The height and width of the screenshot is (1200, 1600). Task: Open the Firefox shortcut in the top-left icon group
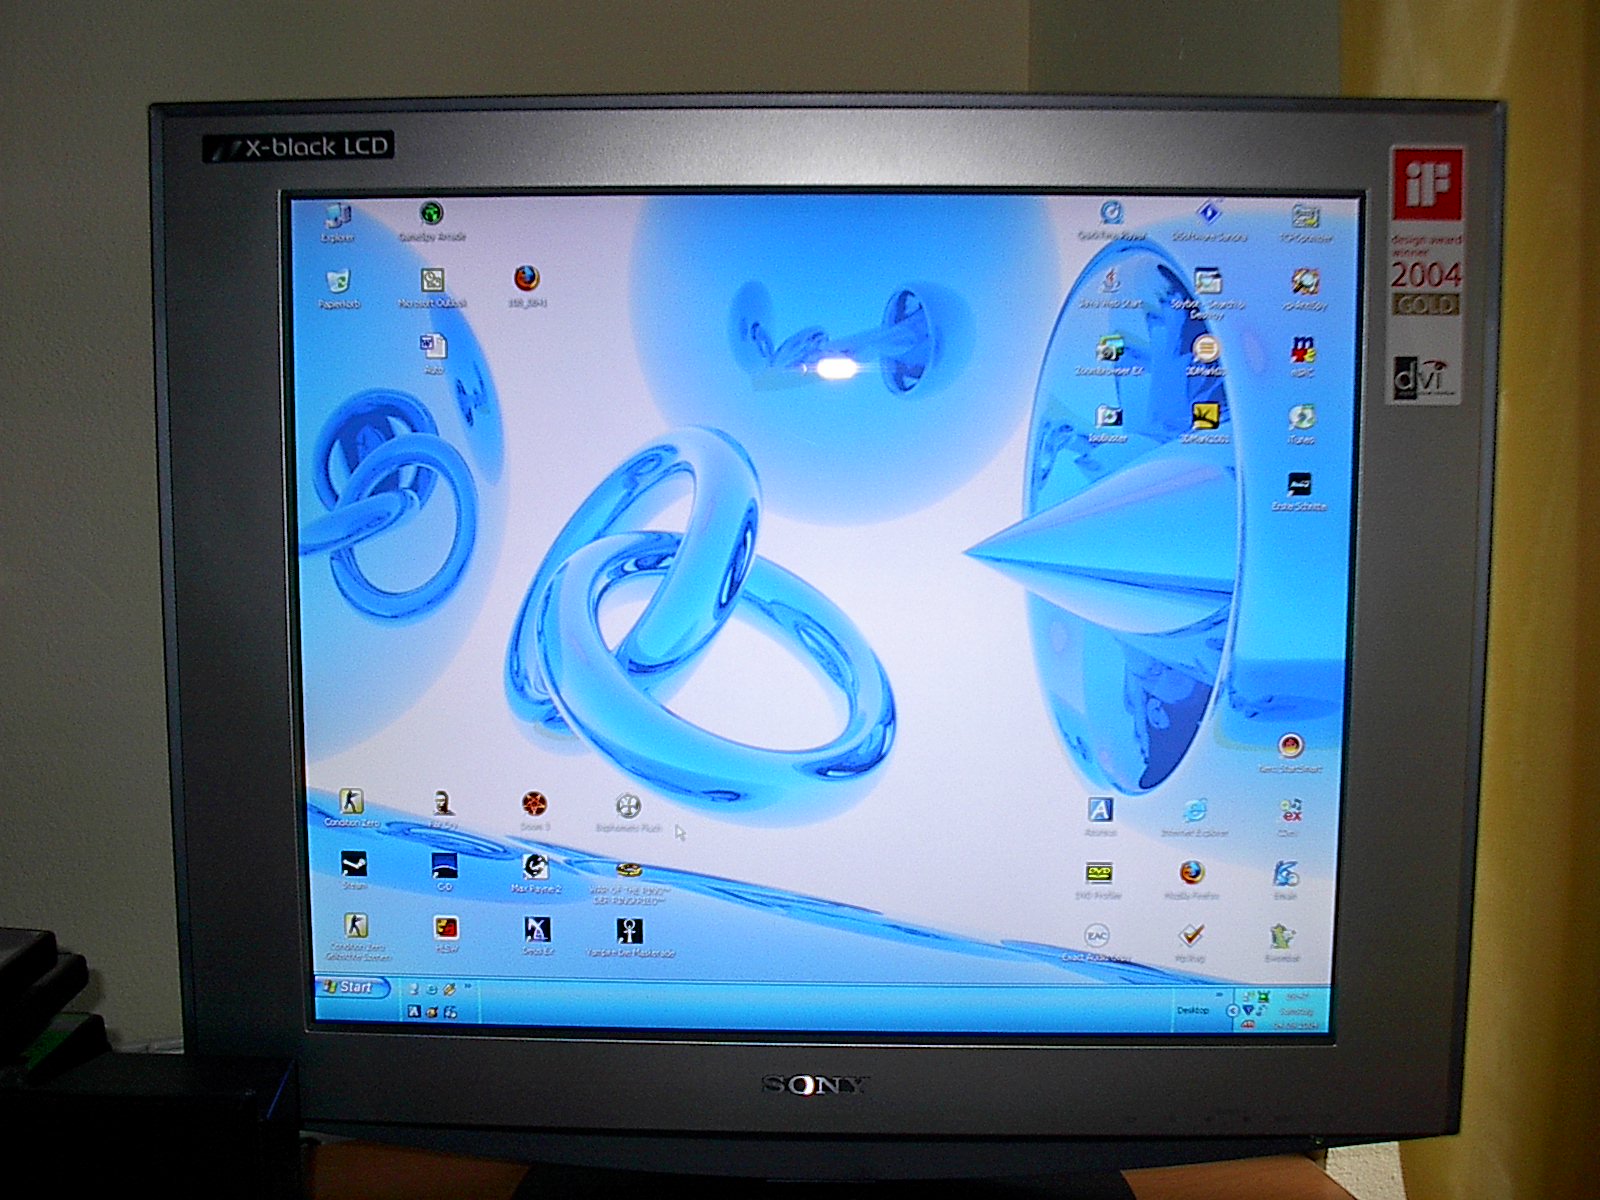[526, 279]
